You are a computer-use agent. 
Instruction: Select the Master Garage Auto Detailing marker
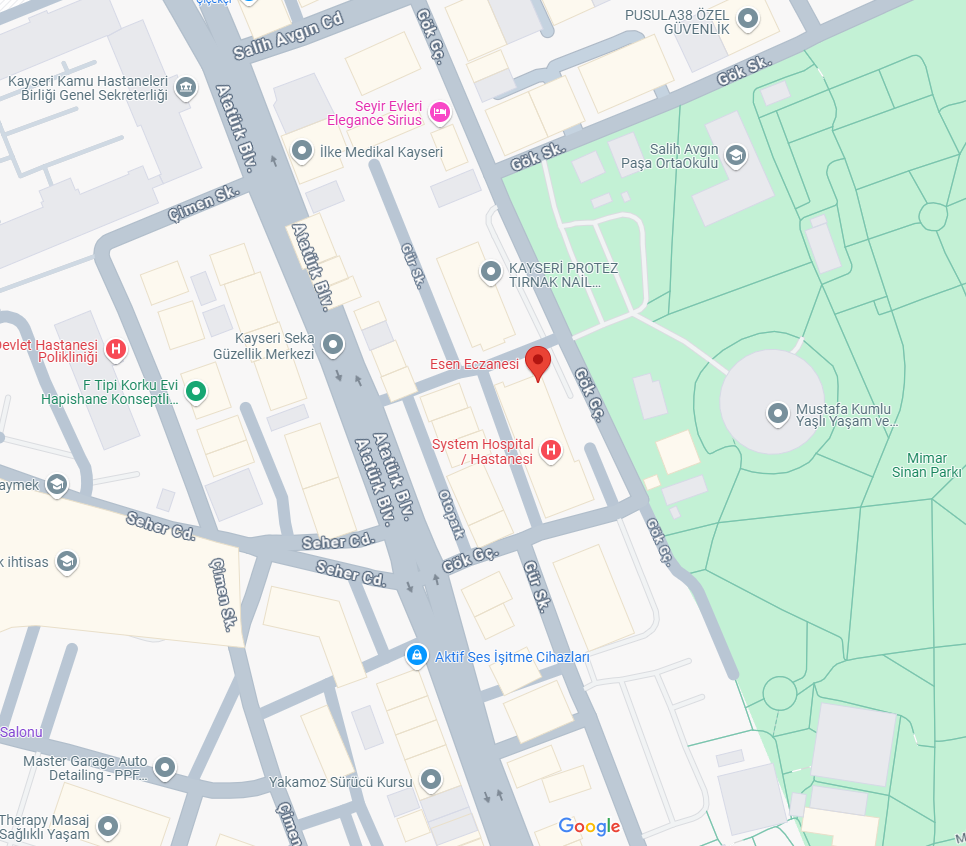[x=165, y=768]
